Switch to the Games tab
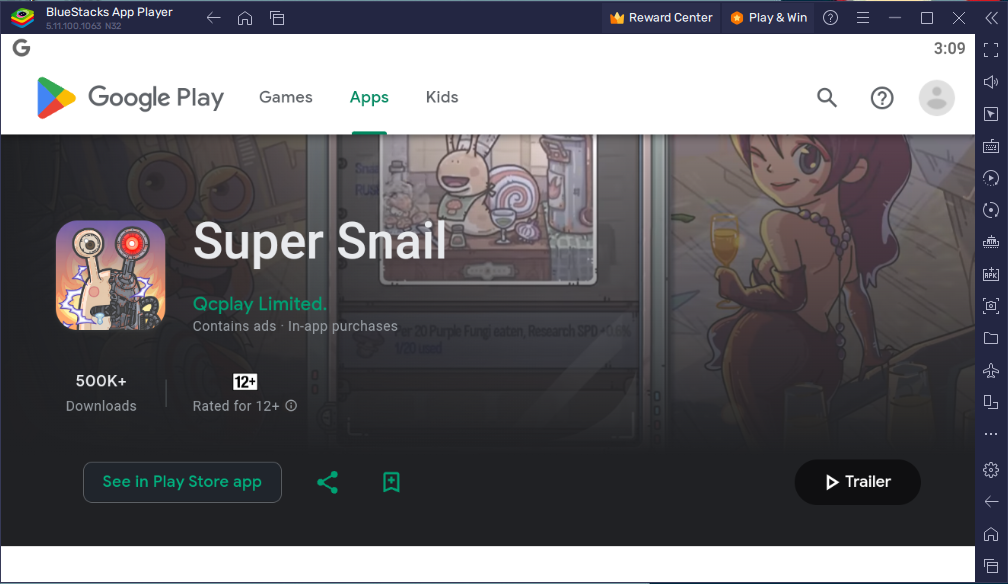The height and width of the screenshot is (584, 1008). pyautogui.click(x=285, y=97)
